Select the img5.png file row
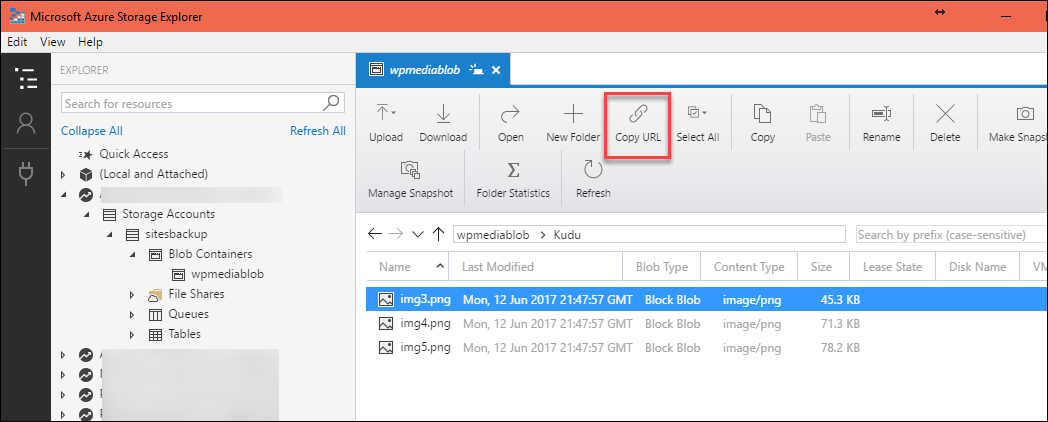The width and height of the screenshot is (1048, 422). pos(707,348)
